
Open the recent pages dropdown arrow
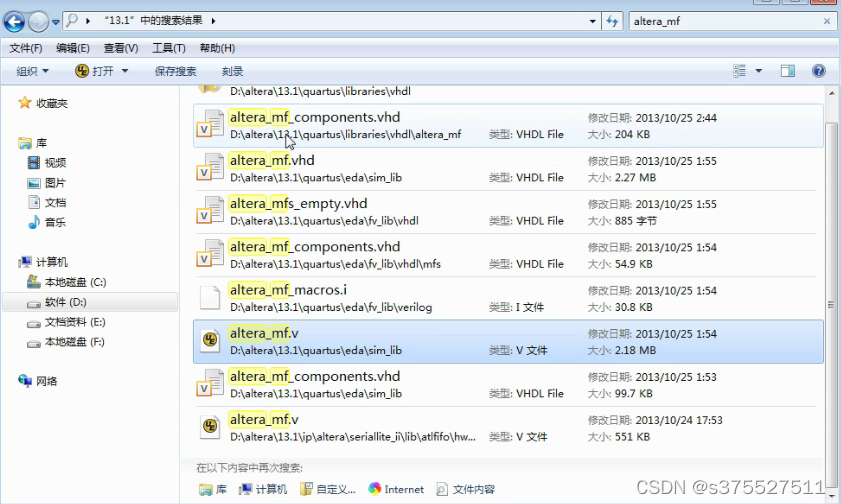[x=55, y=23]
